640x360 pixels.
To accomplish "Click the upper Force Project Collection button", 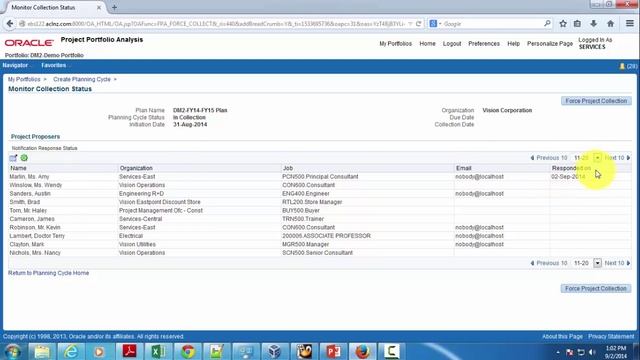I will coord(596,101).
